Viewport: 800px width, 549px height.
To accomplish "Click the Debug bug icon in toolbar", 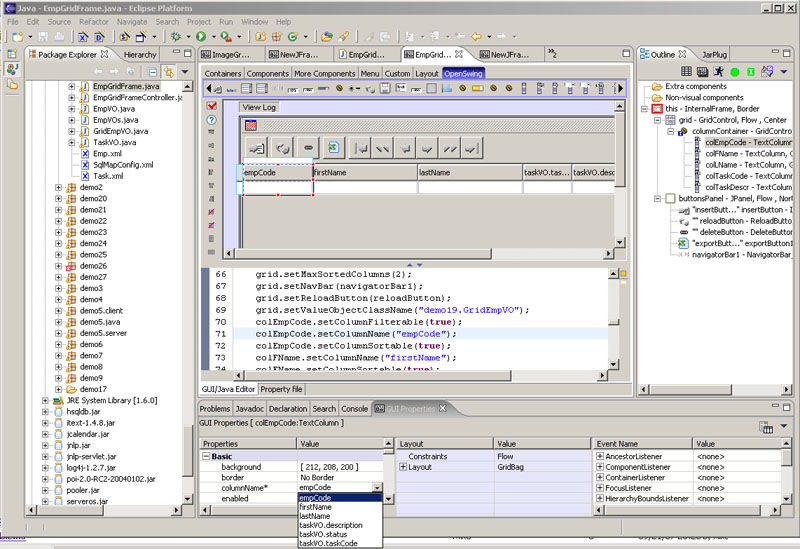I will coord(175,37).
